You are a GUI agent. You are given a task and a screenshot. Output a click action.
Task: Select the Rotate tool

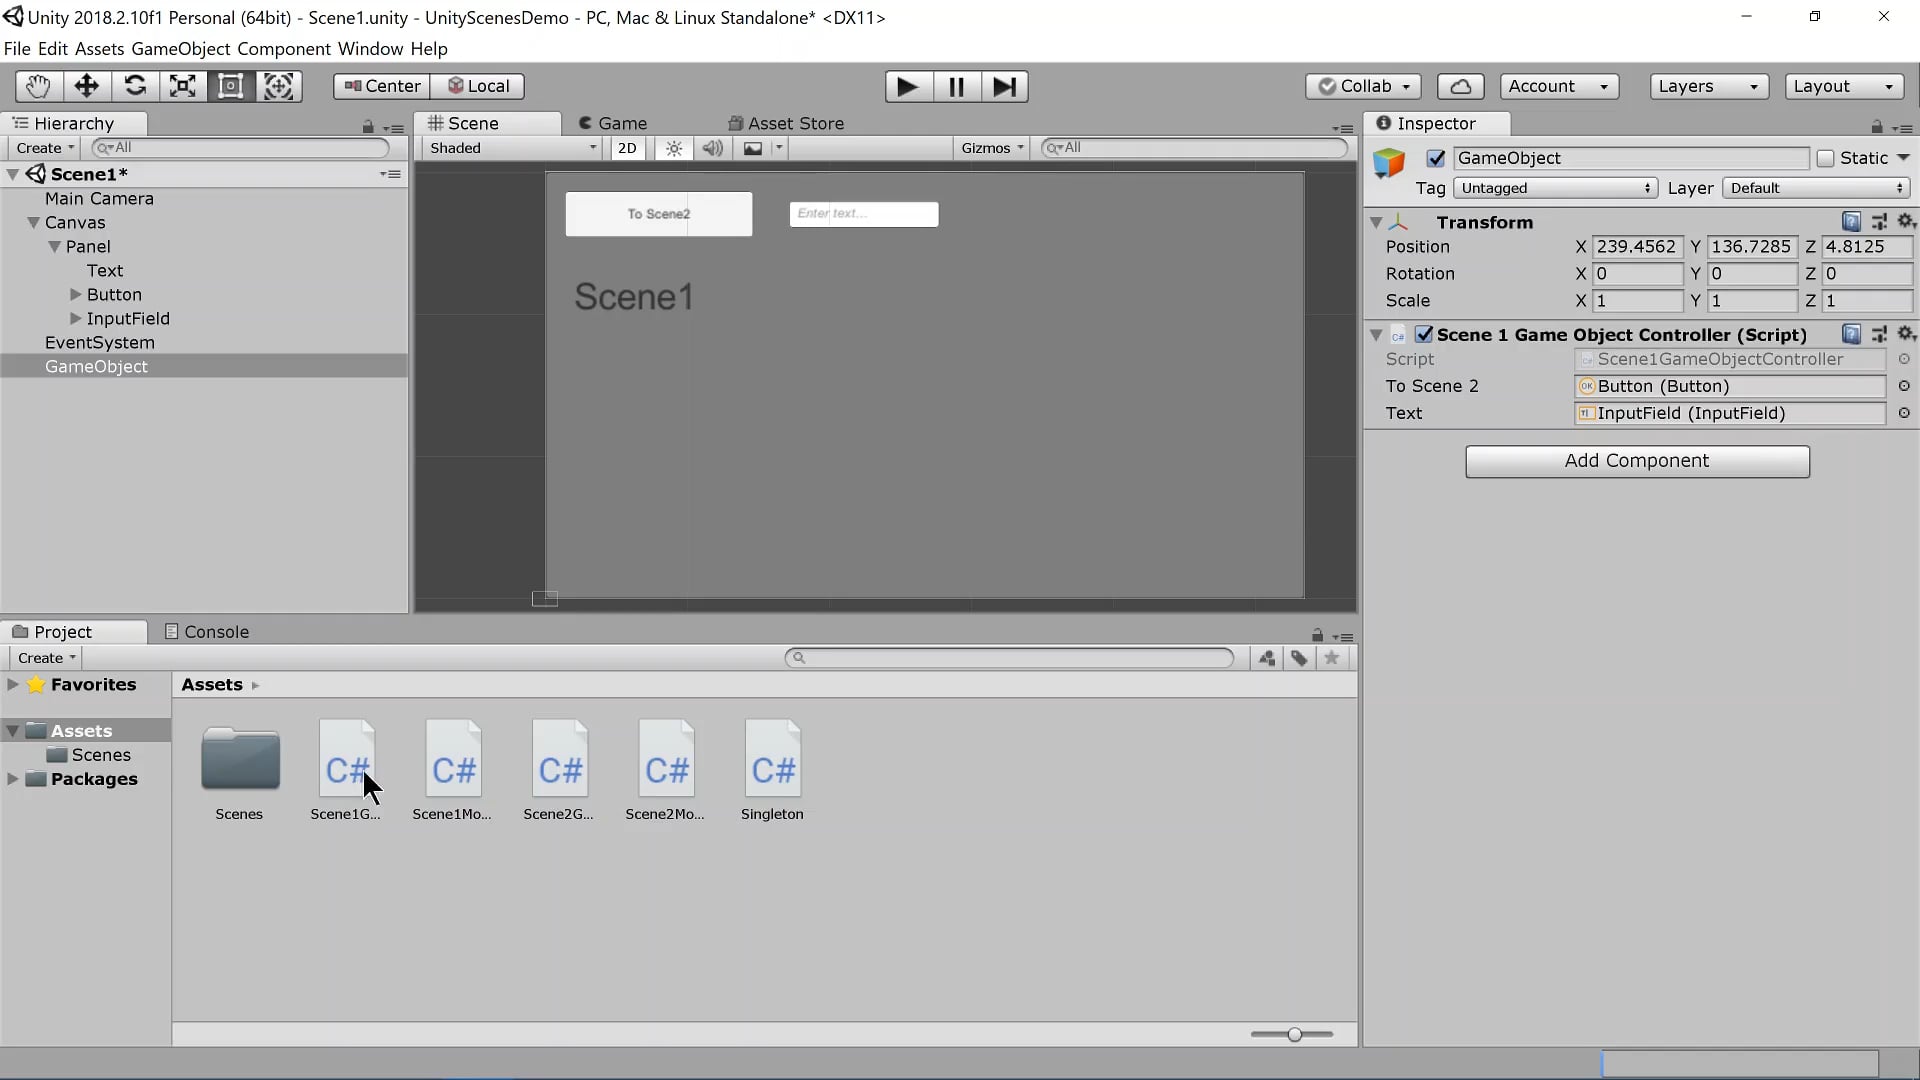pos(135,86)
